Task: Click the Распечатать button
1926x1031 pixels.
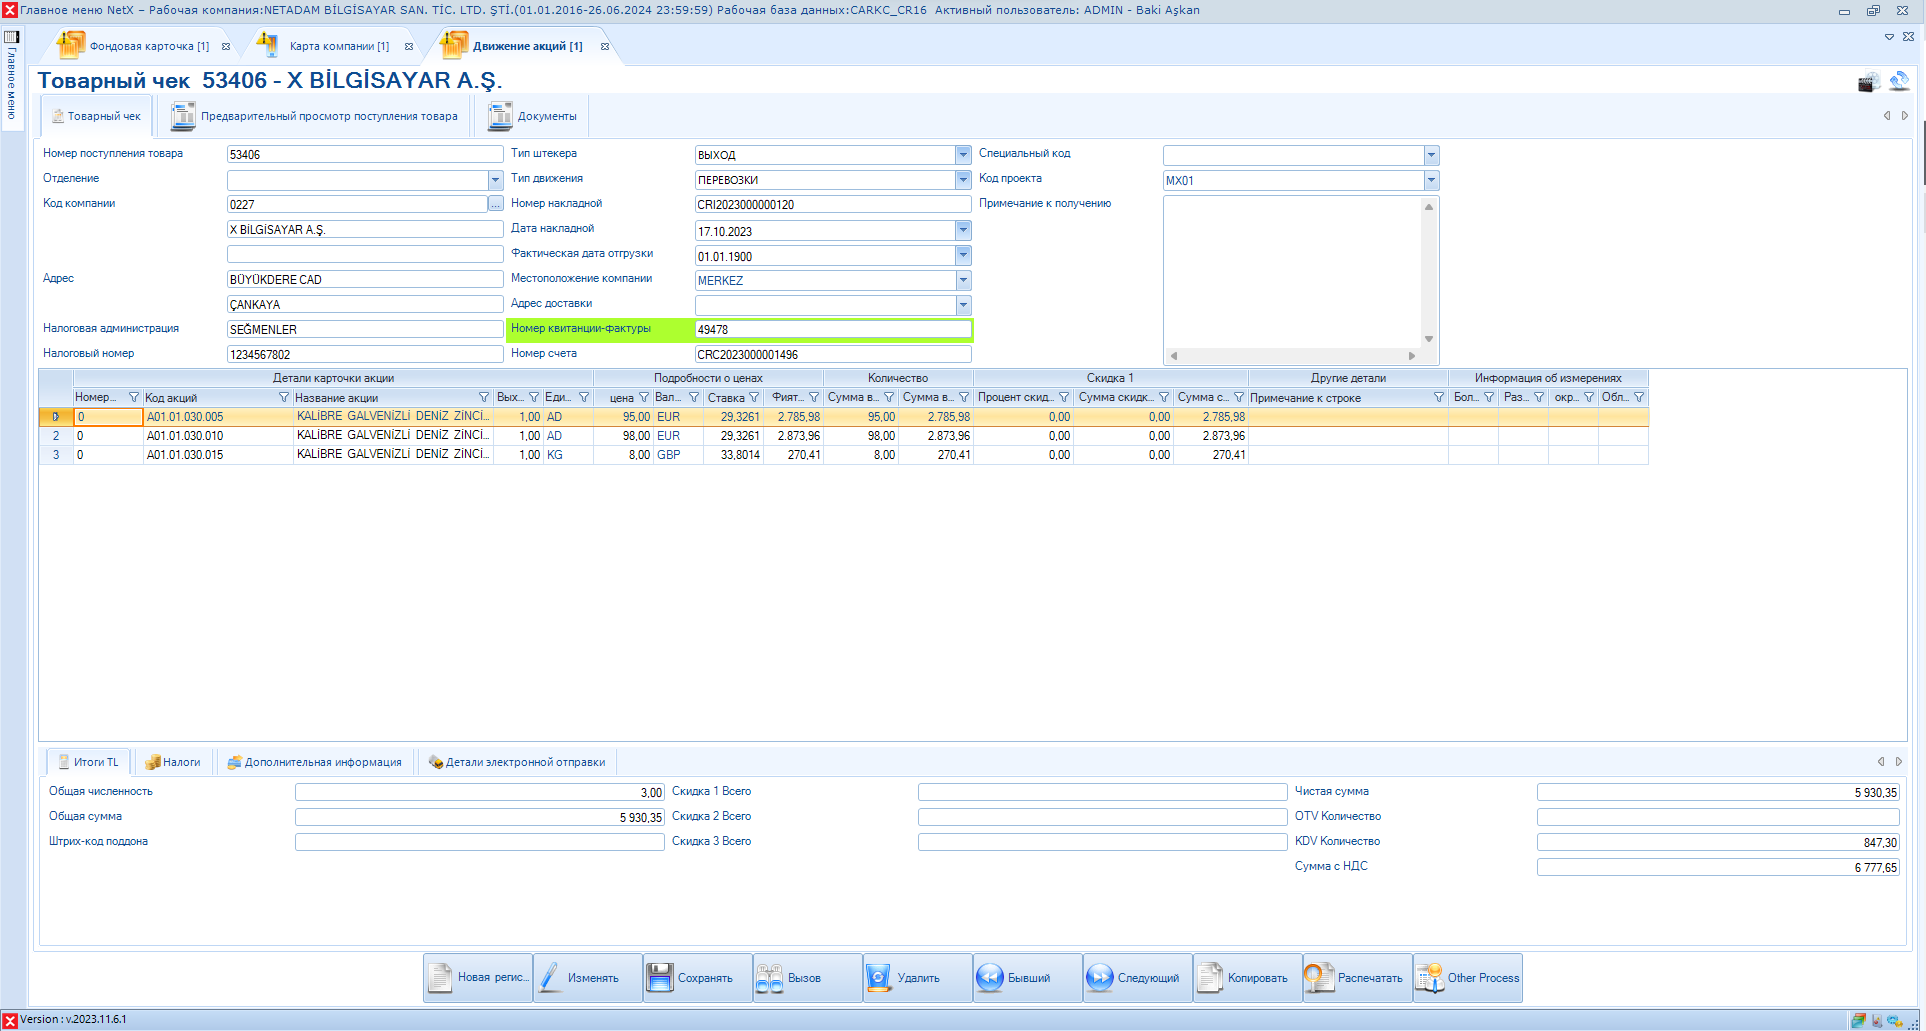Action: tap(1357, 978)
